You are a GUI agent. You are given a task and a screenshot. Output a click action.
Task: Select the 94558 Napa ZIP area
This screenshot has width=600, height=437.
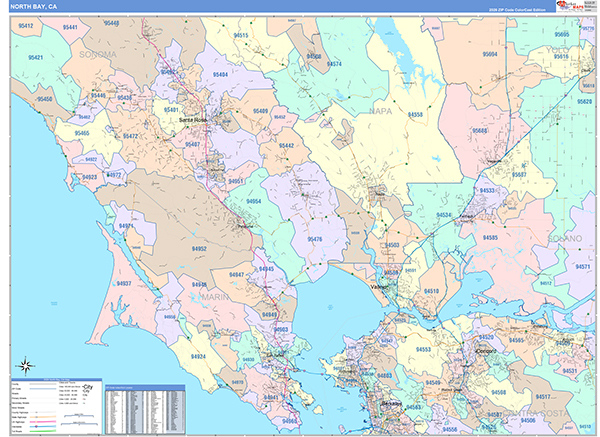click(415, 115)
